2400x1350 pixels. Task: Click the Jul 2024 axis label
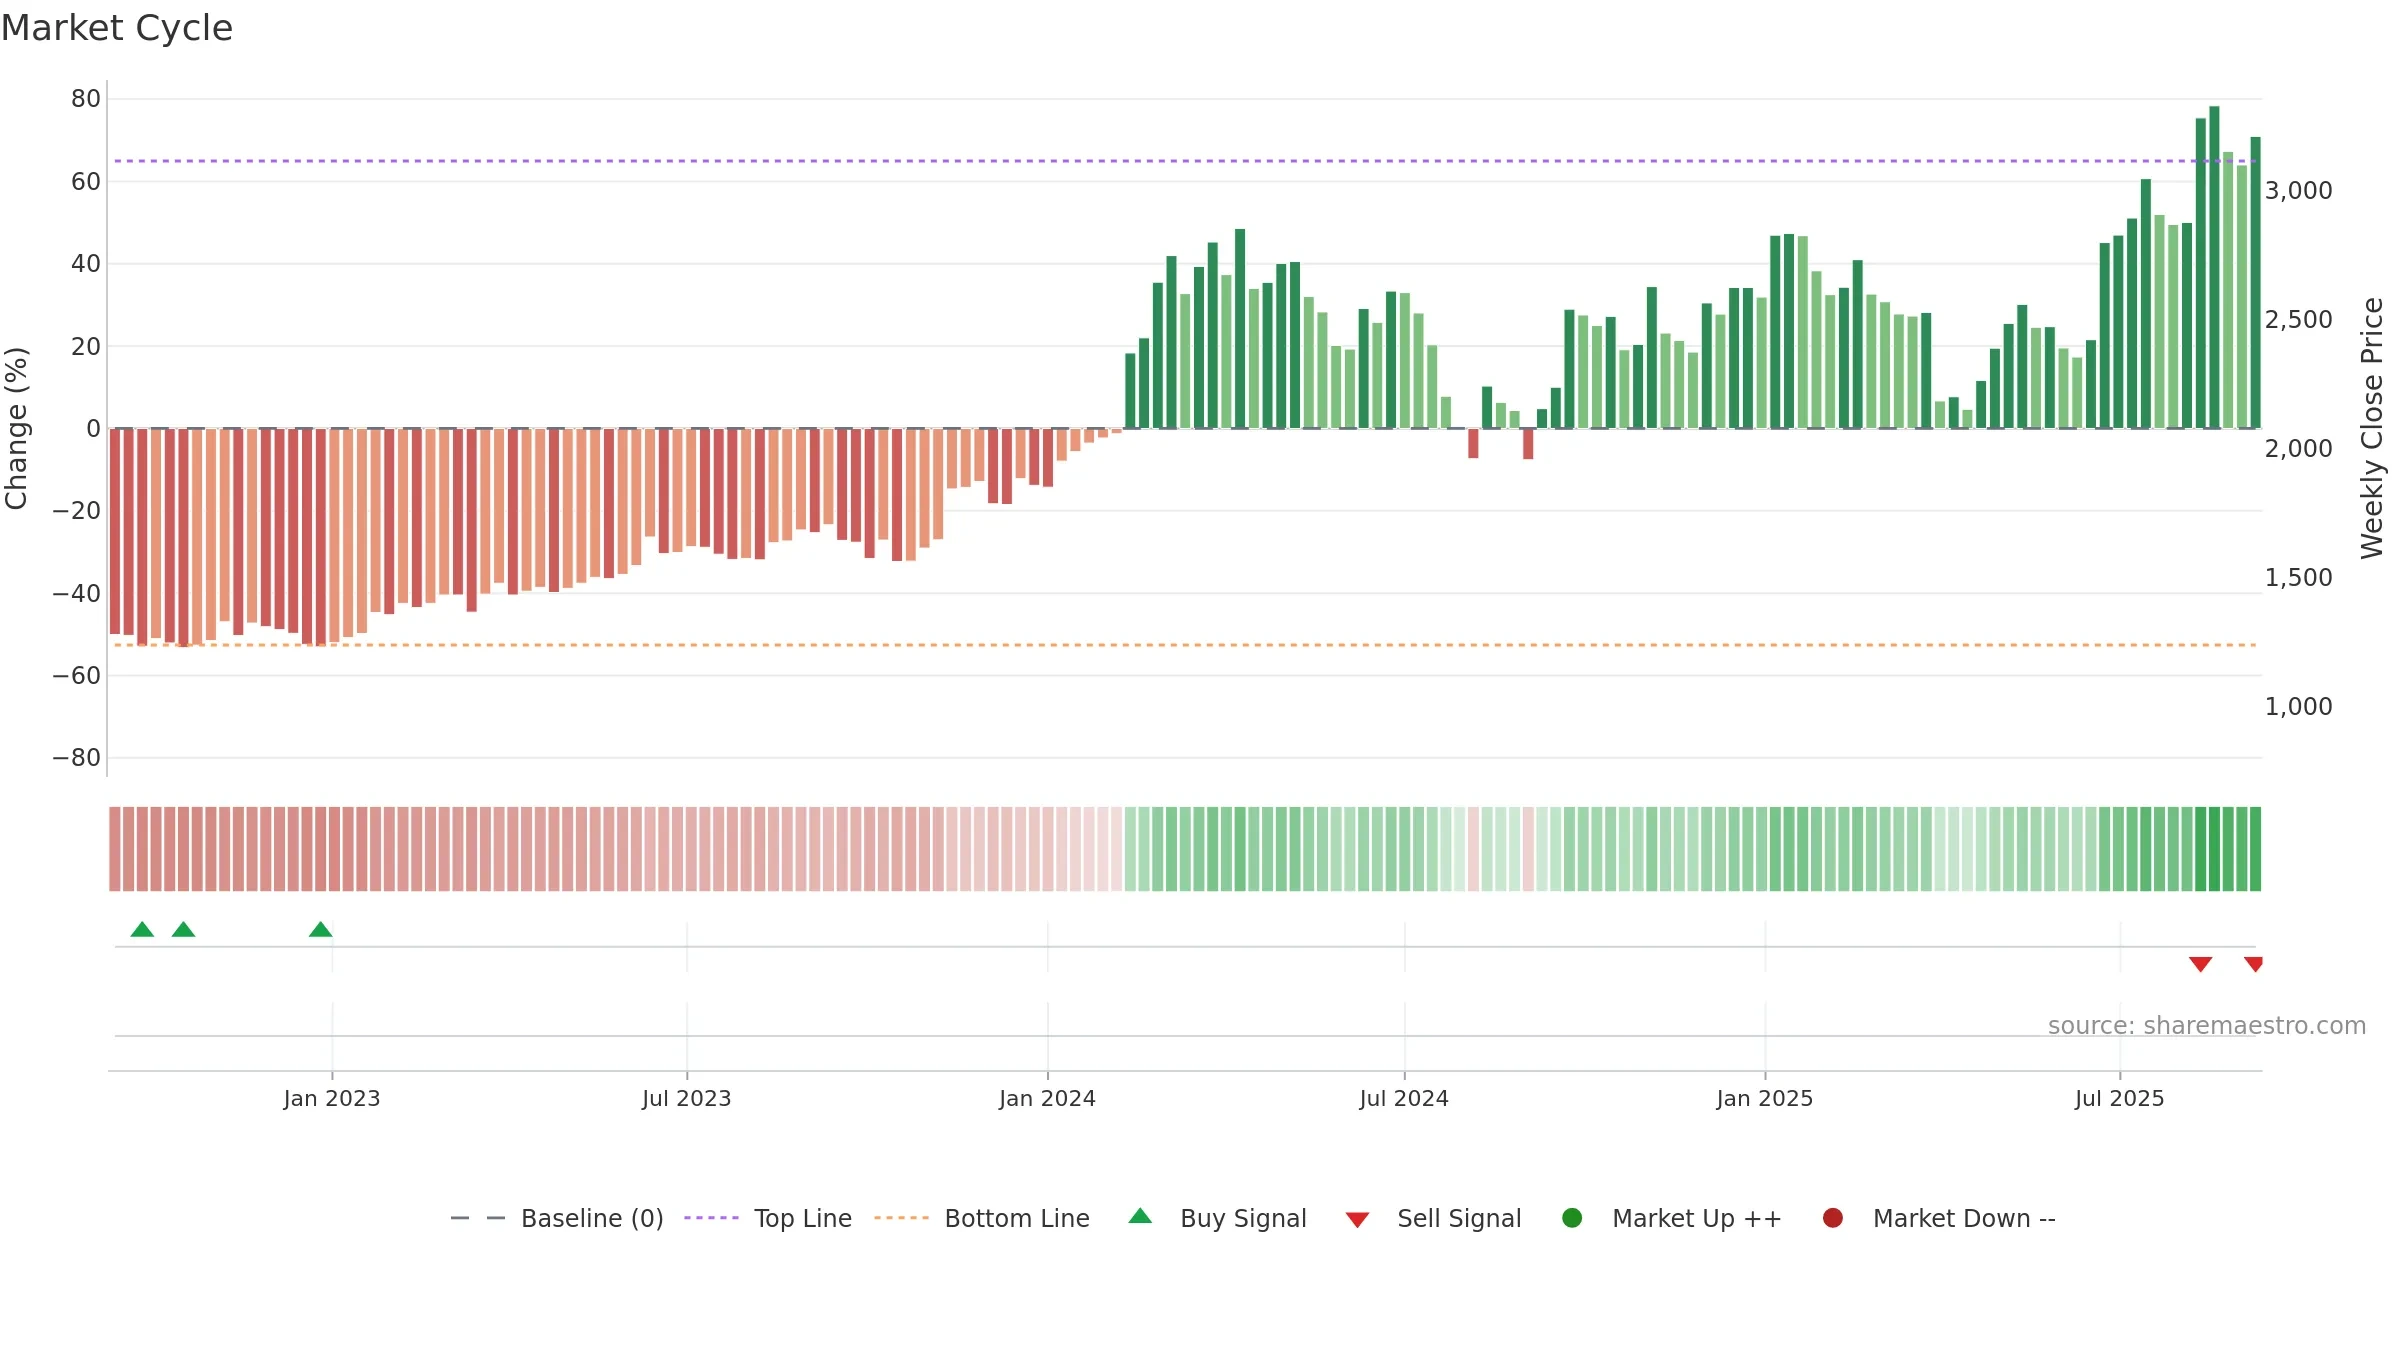coord(1404,1098)
